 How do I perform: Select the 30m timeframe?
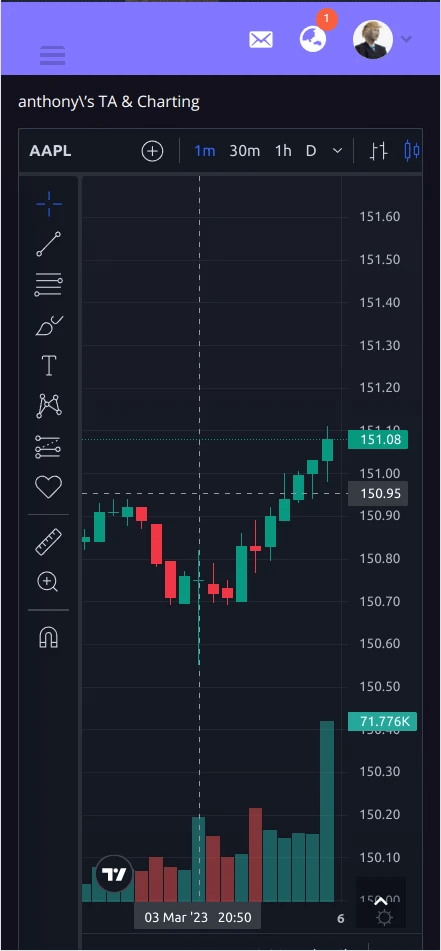click(244, 151)
